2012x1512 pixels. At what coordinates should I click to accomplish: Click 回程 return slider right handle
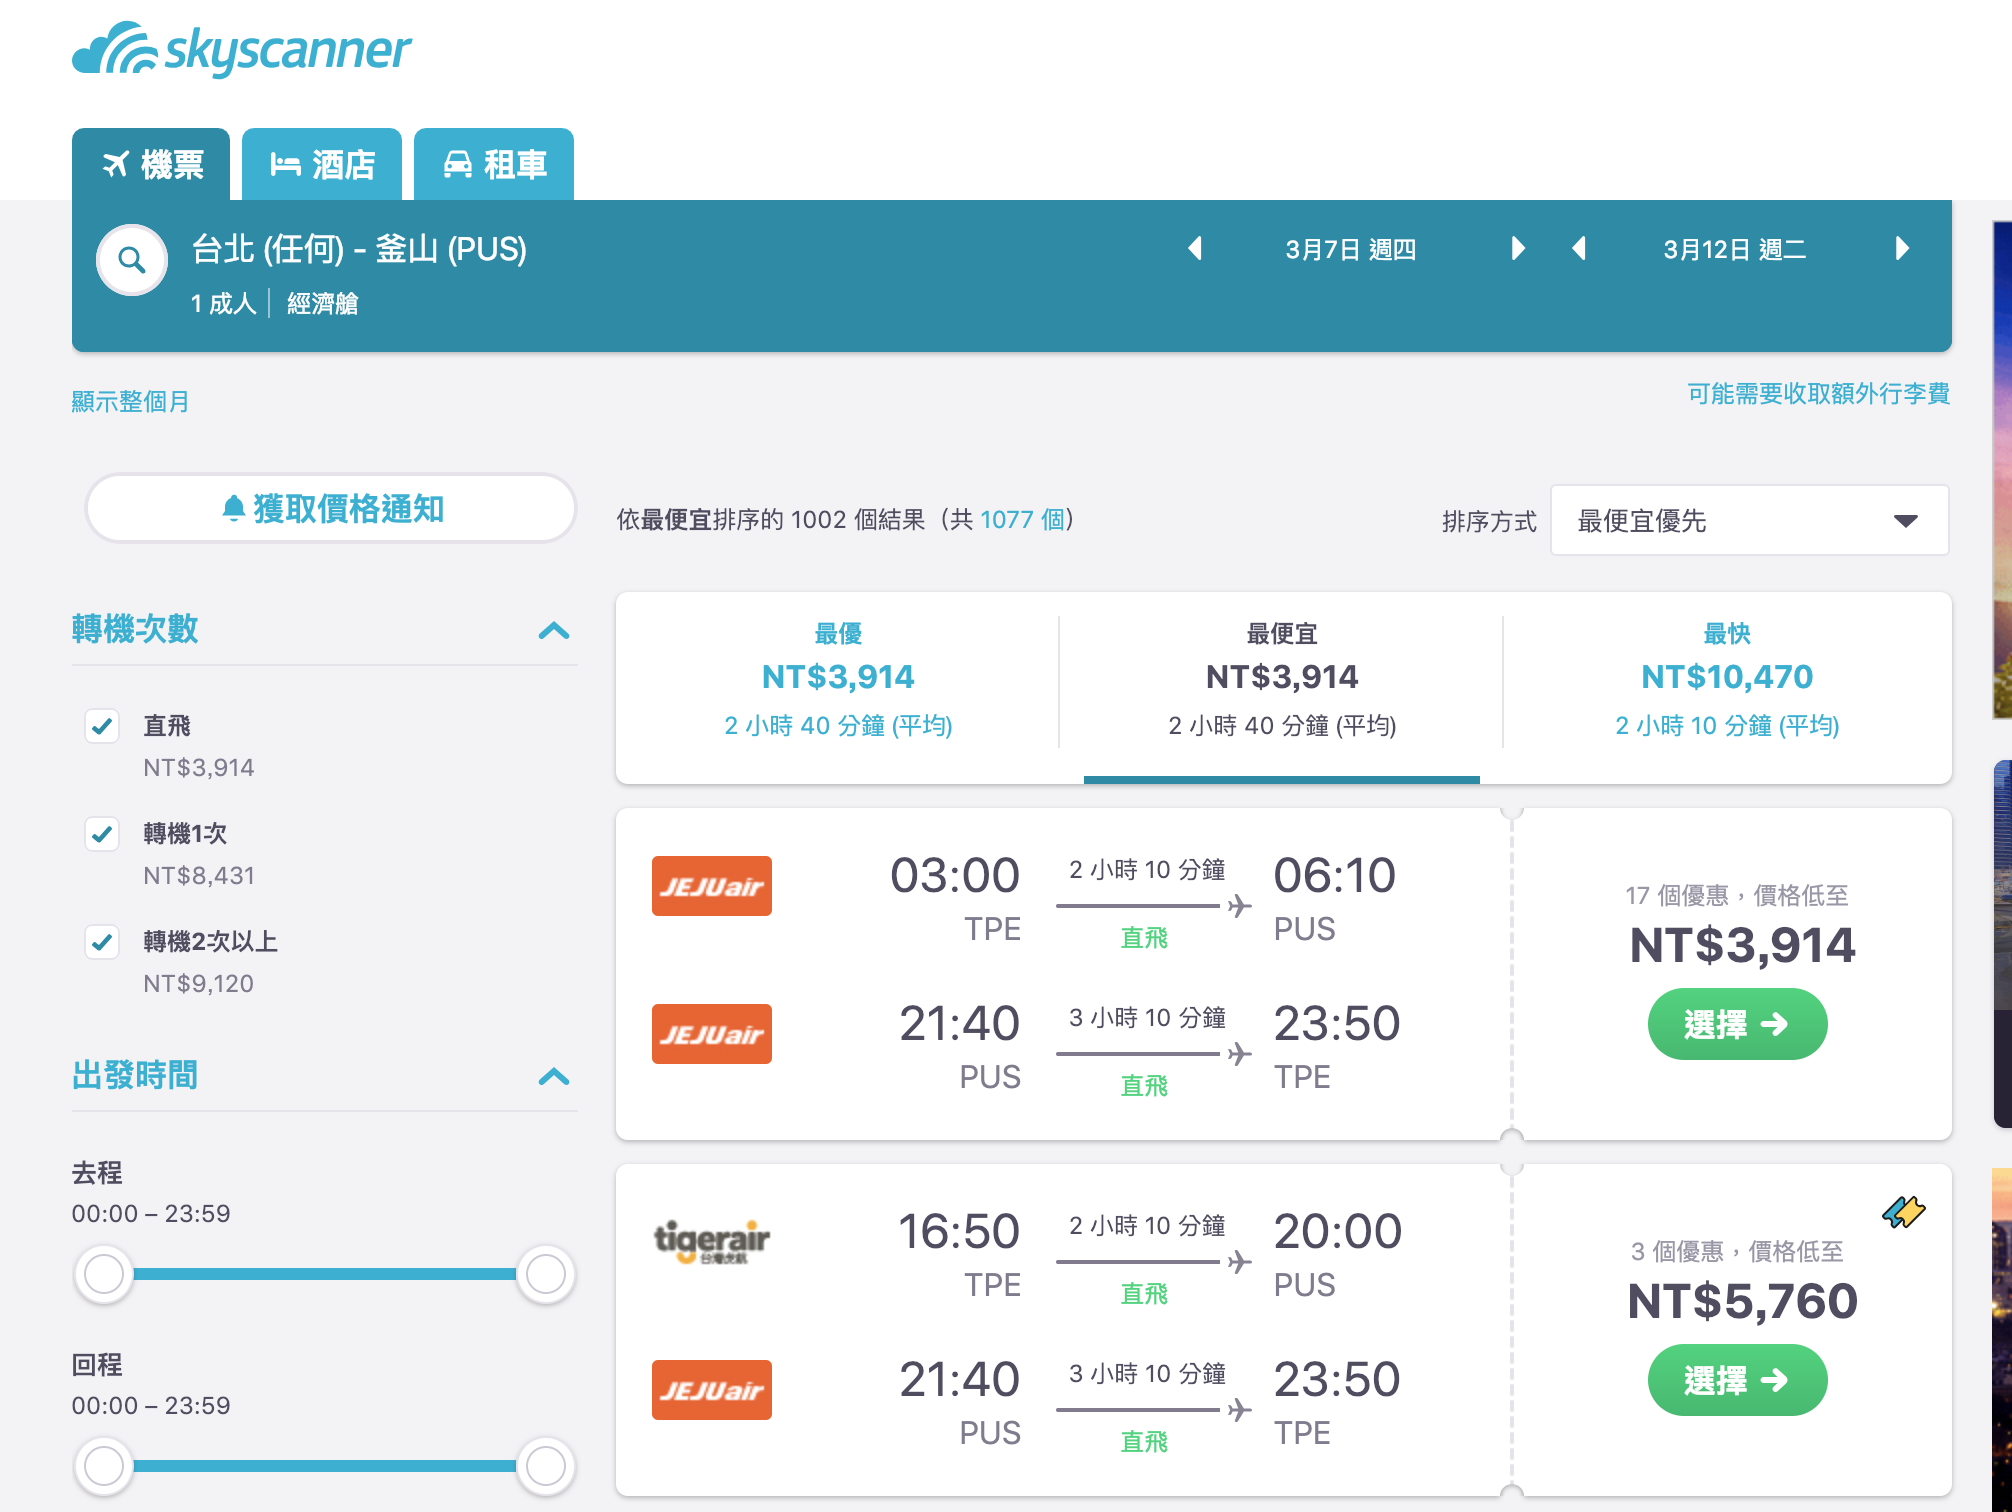tap(546, 1466)
